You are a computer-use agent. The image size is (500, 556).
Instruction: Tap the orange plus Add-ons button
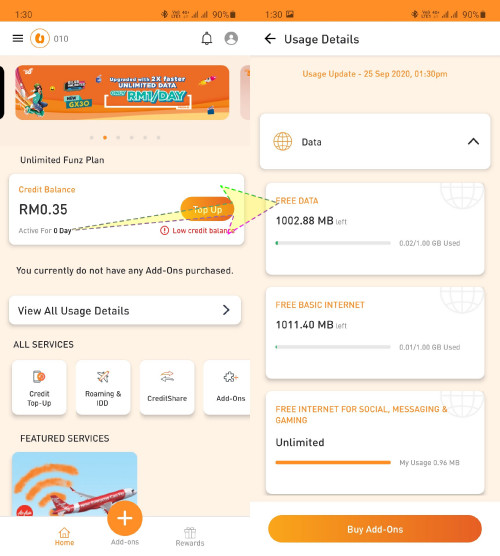coord(125,518)
